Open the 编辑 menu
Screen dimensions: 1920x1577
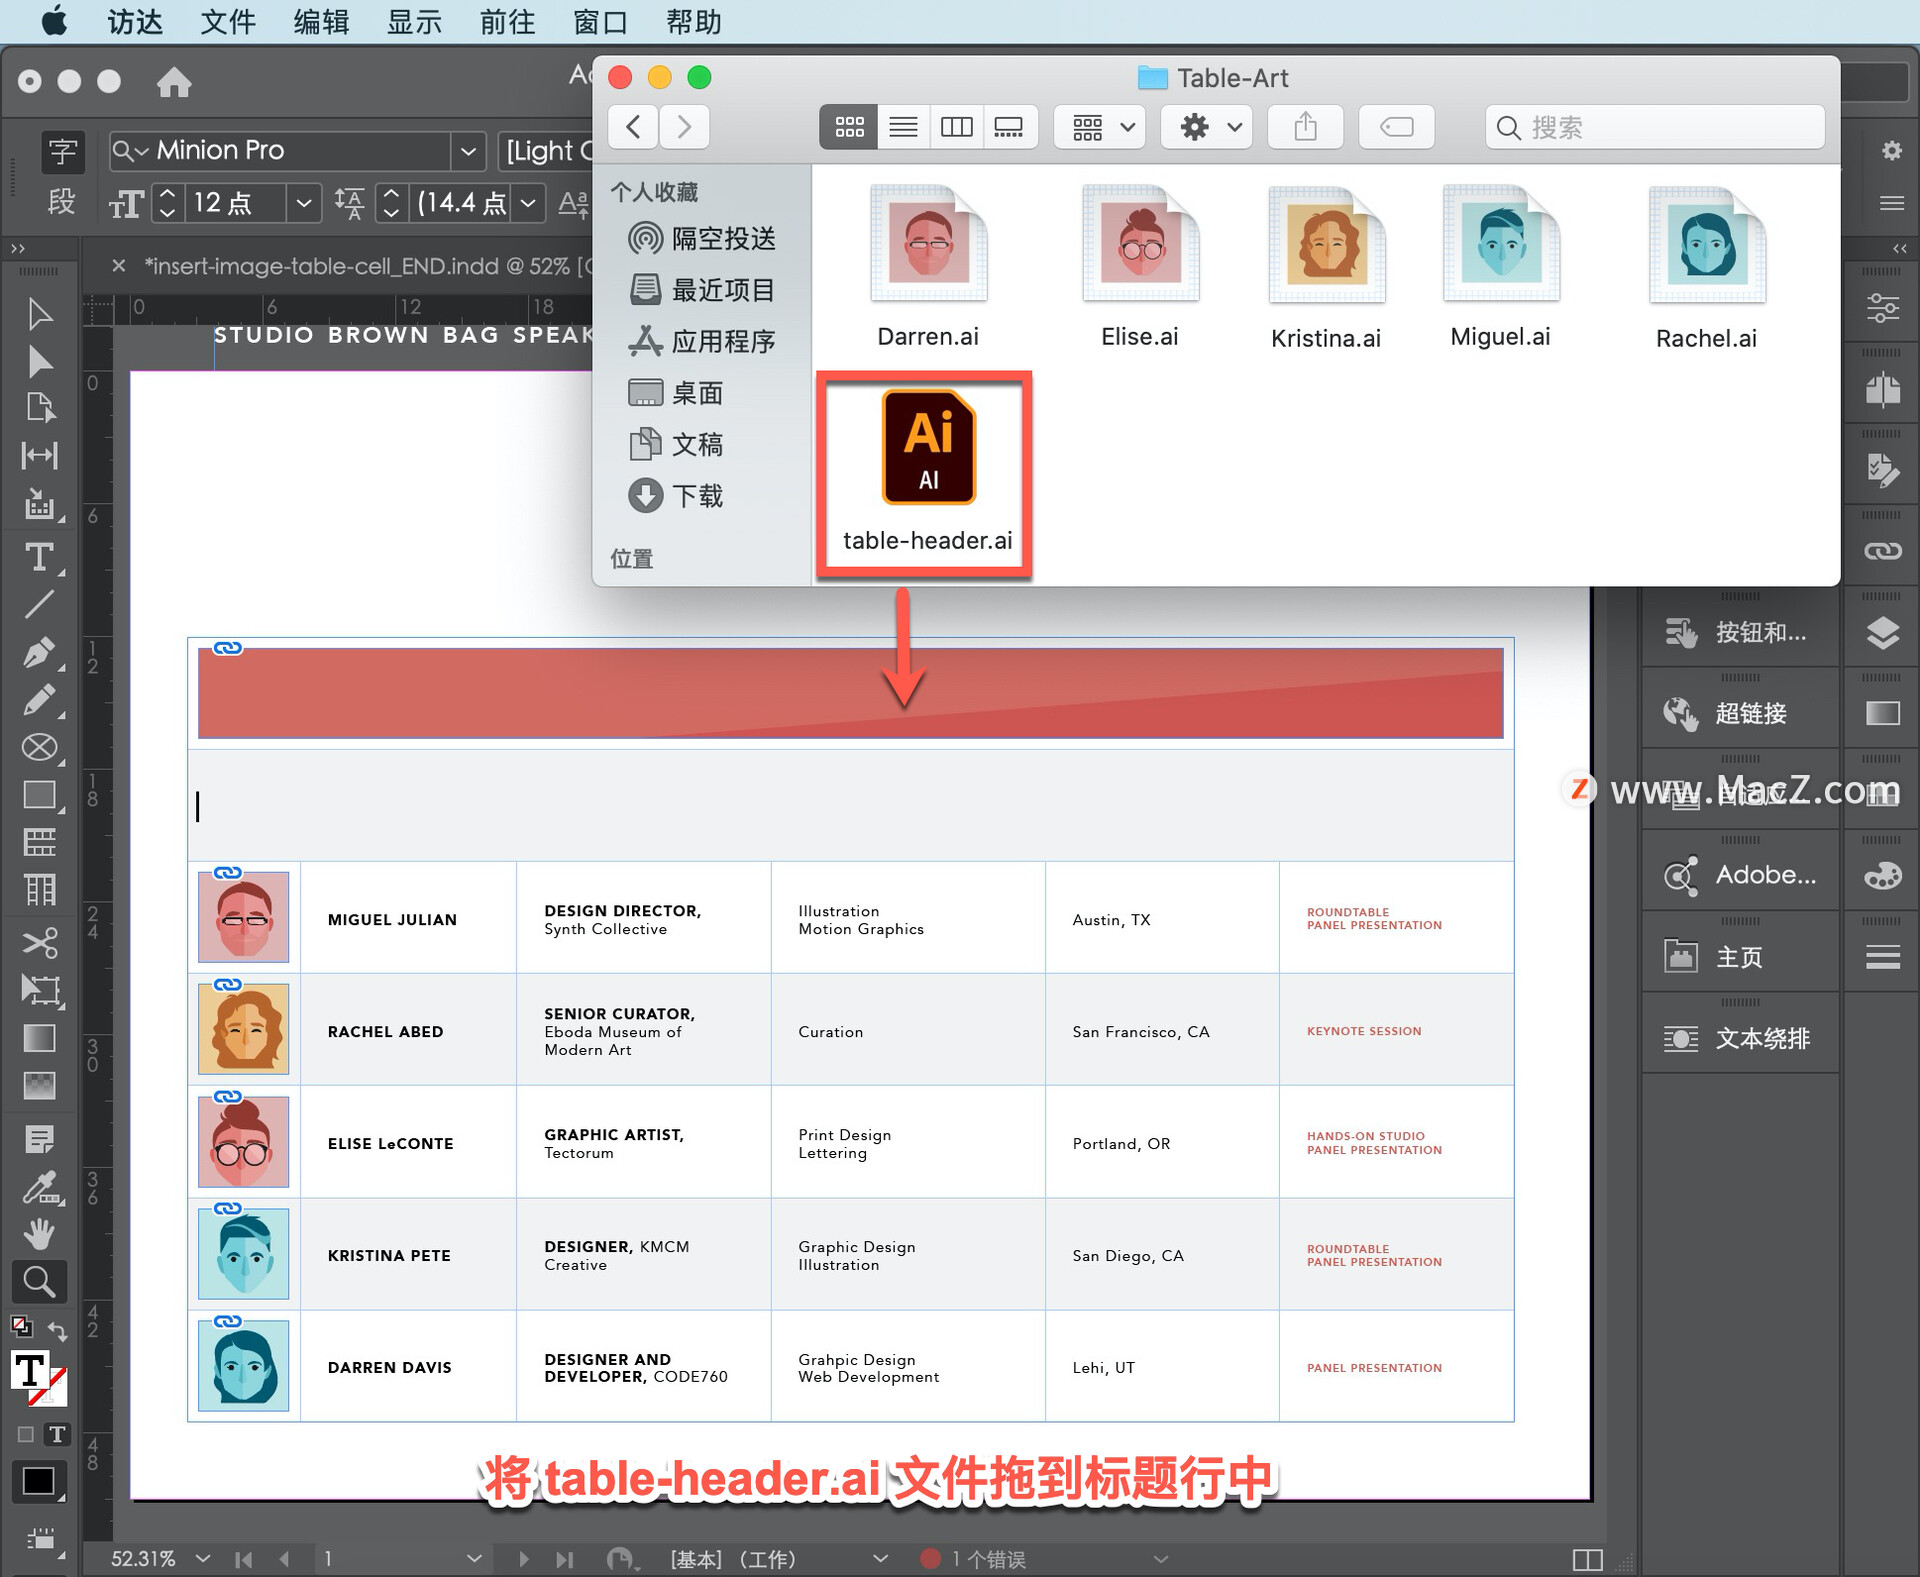coord(320,21)
